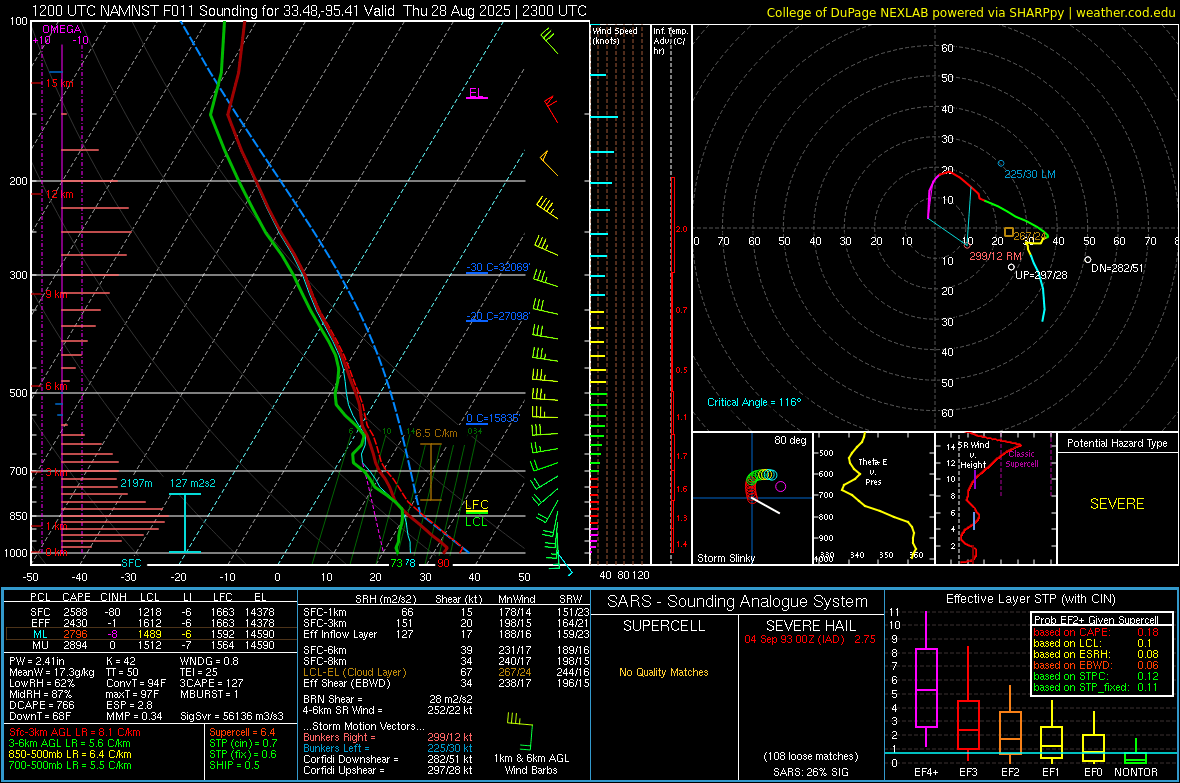Image resolution: width=1180 pixels, height=783 pixels.
Task: Click the 12 km height marker
Action: pos(59,194)
